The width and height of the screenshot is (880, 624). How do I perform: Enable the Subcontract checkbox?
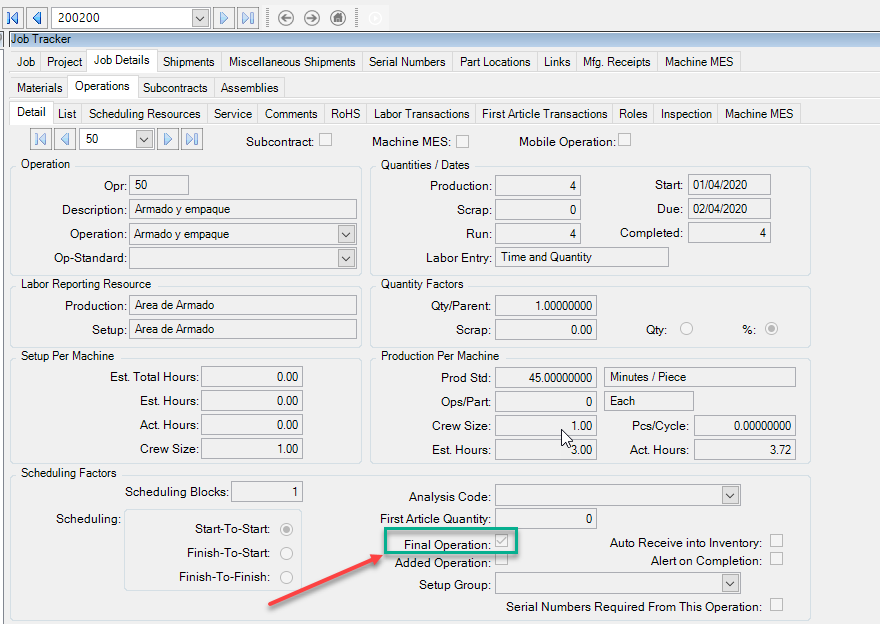tap(325, 140)
